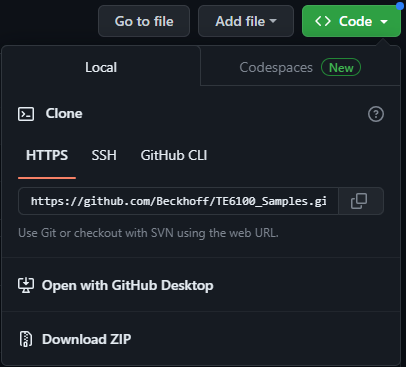Select the HTTPS clone option
406x367 pixels.
pos(47,156)
